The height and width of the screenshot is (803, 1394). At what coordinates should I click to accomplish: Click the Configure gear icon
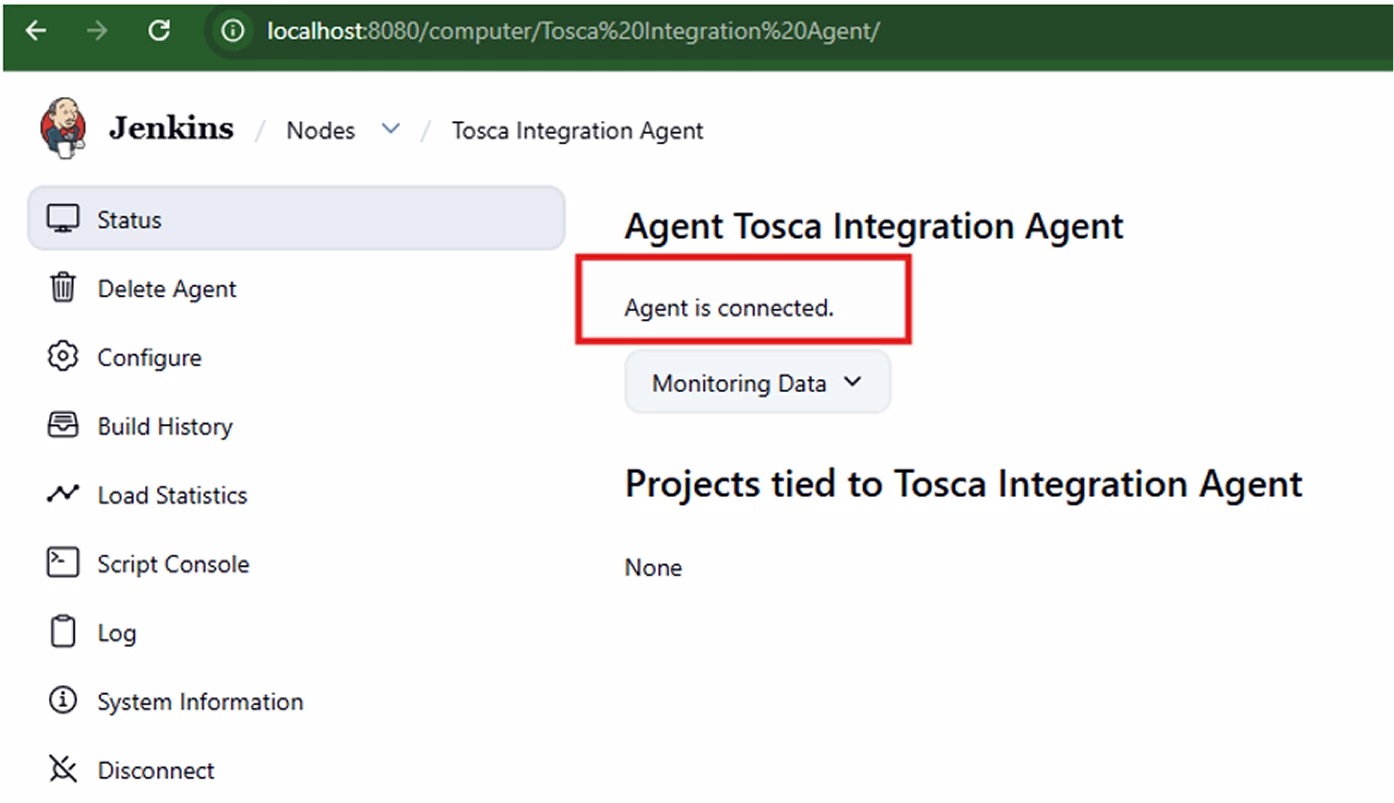[63, 357]
